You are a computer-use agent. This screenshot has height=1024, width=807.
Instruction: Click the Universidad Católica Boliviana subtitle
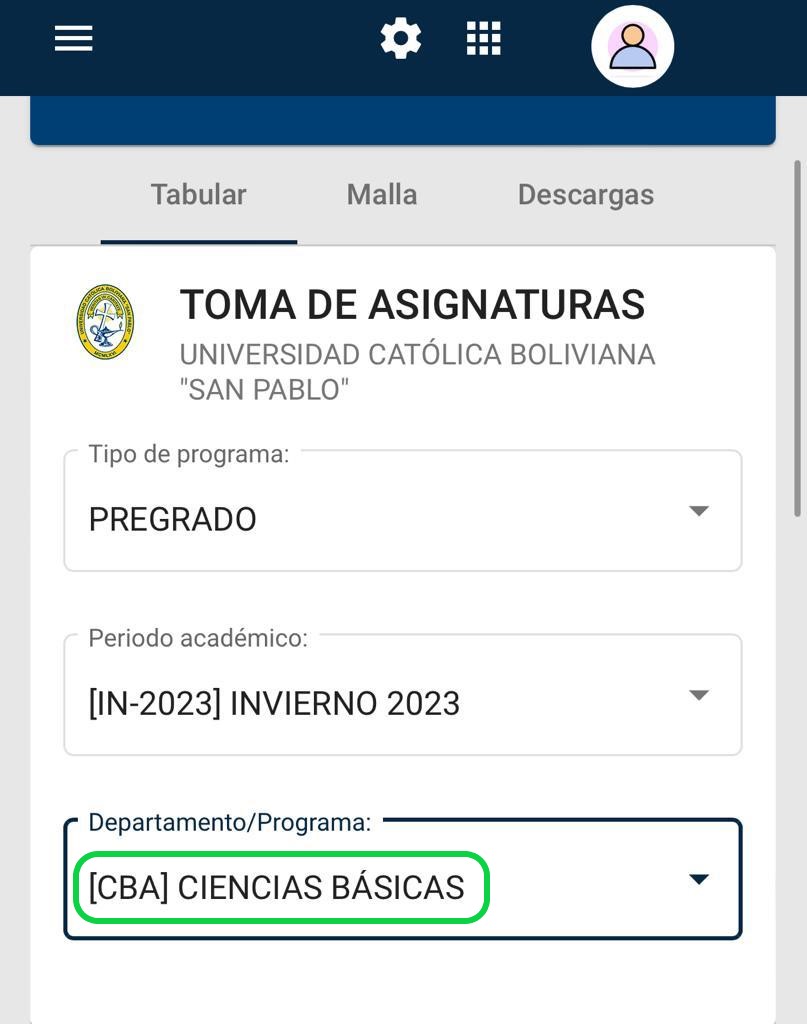[417, 371]
